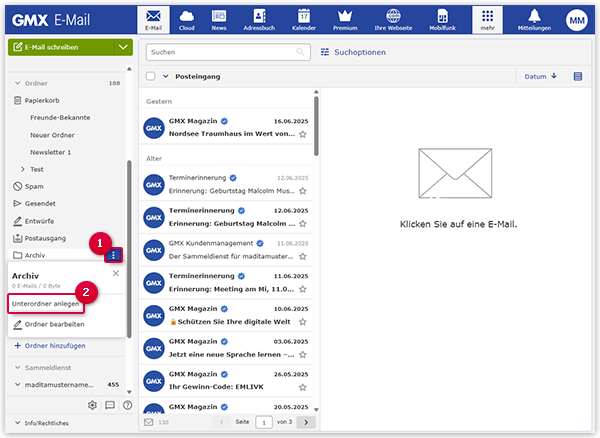Switch the list layout view icon
Viewport: 600px width, 438px height.
click(578, 77)
